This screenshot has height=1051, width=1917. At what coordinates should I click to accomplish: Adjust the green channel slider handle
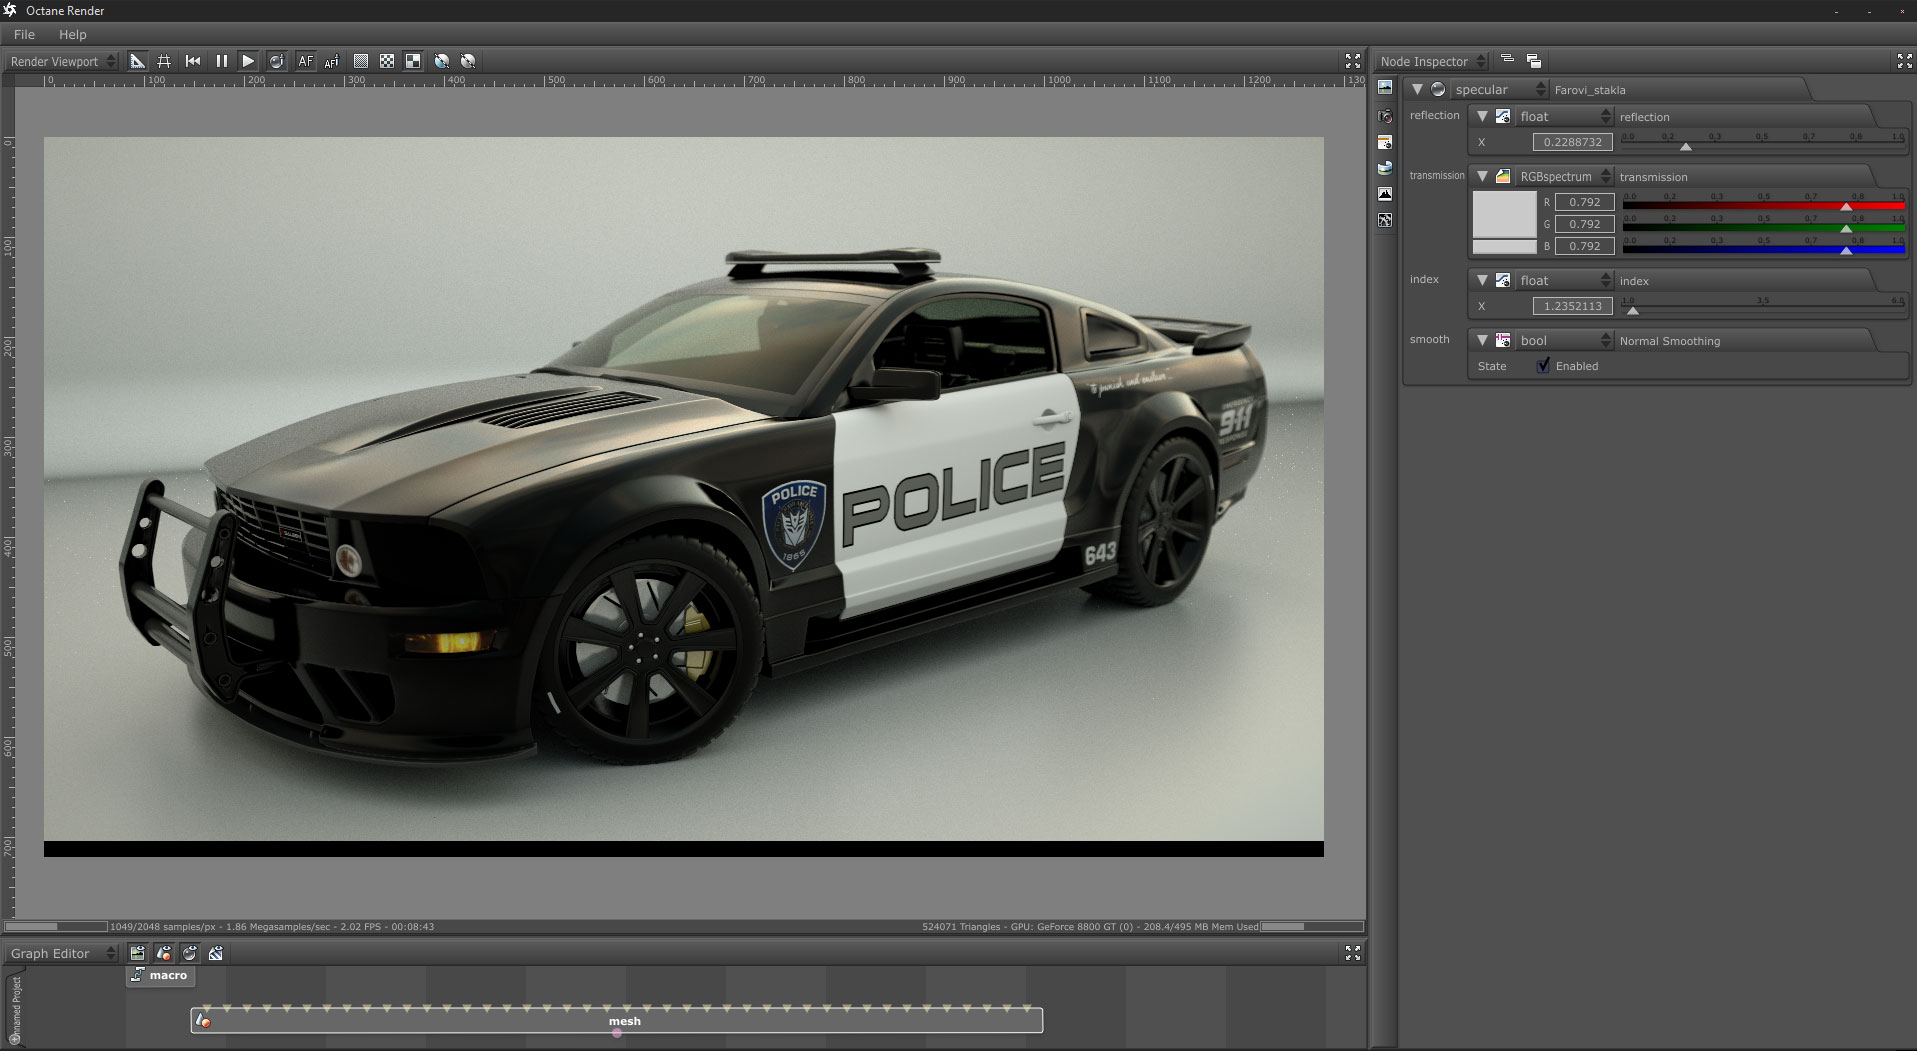1846,228
